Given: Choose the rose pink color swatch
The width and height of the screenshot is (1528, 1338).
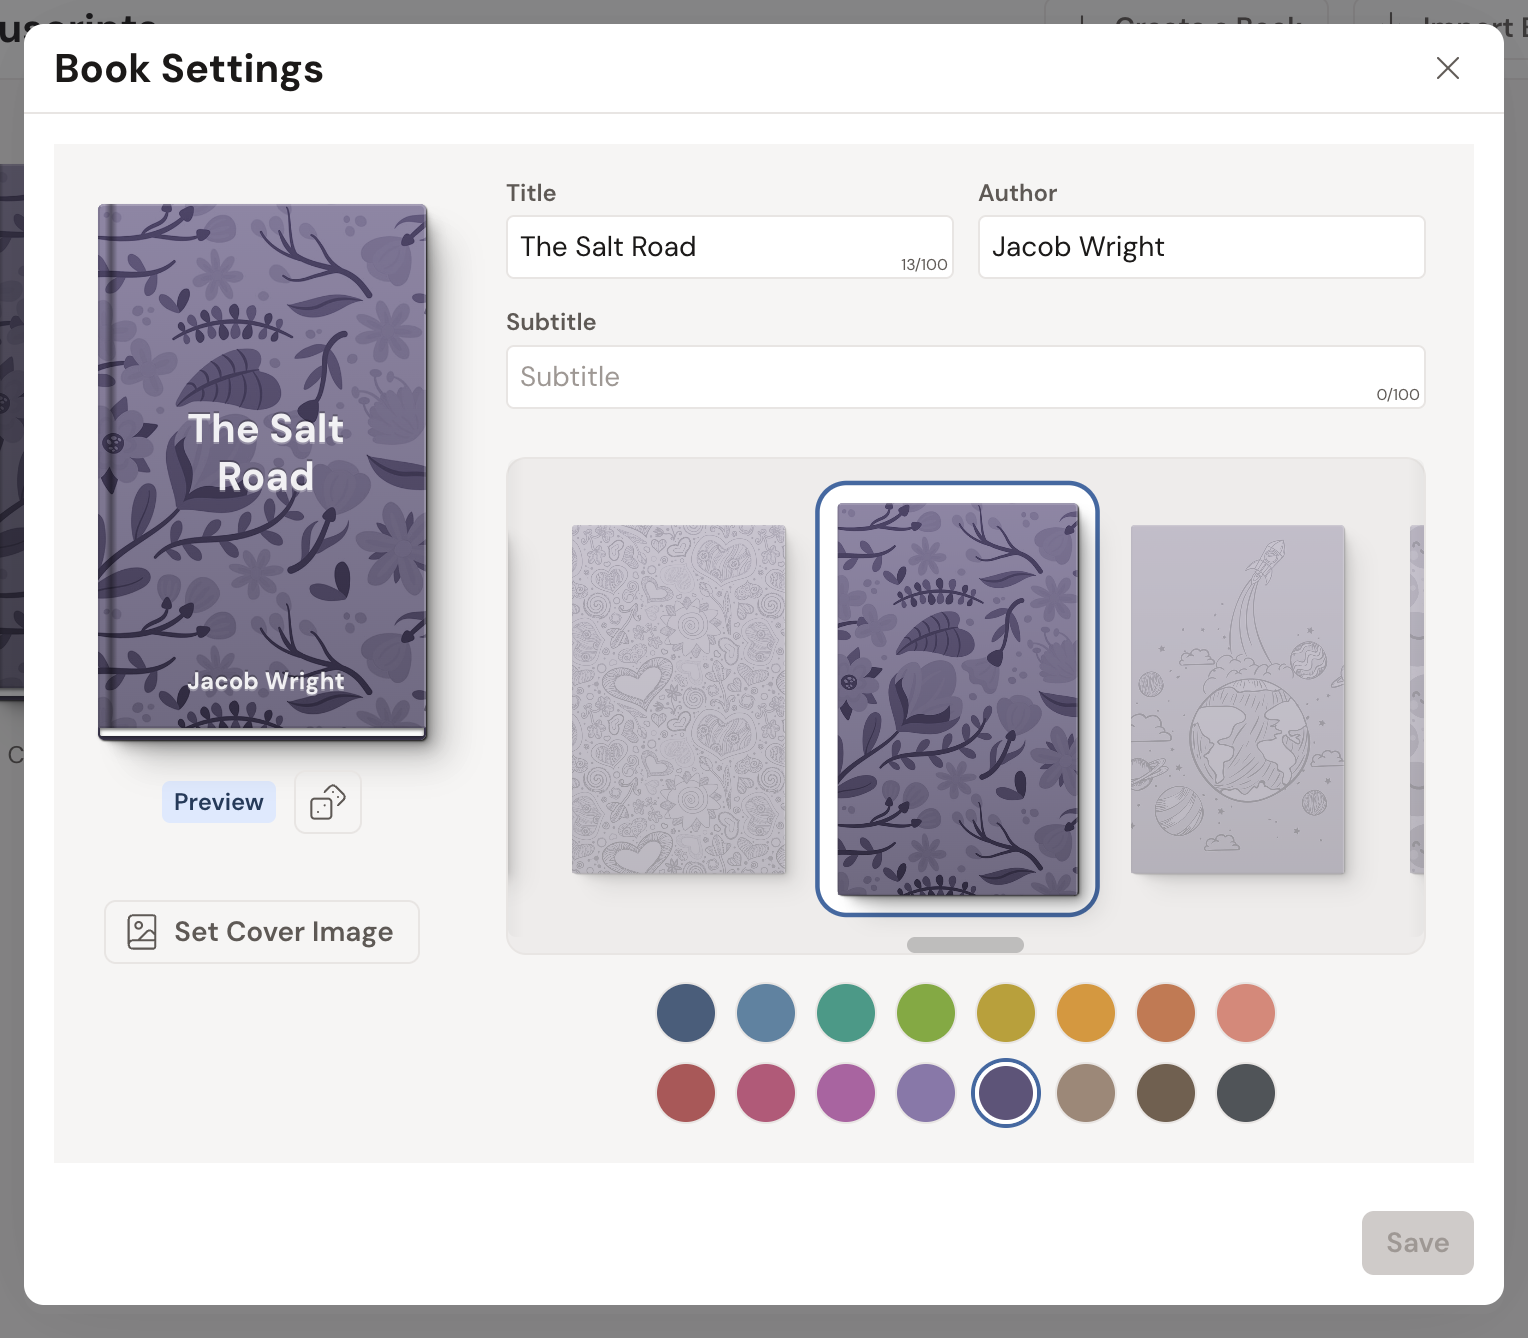Looking at the screenshot, I should point(766,1093).
